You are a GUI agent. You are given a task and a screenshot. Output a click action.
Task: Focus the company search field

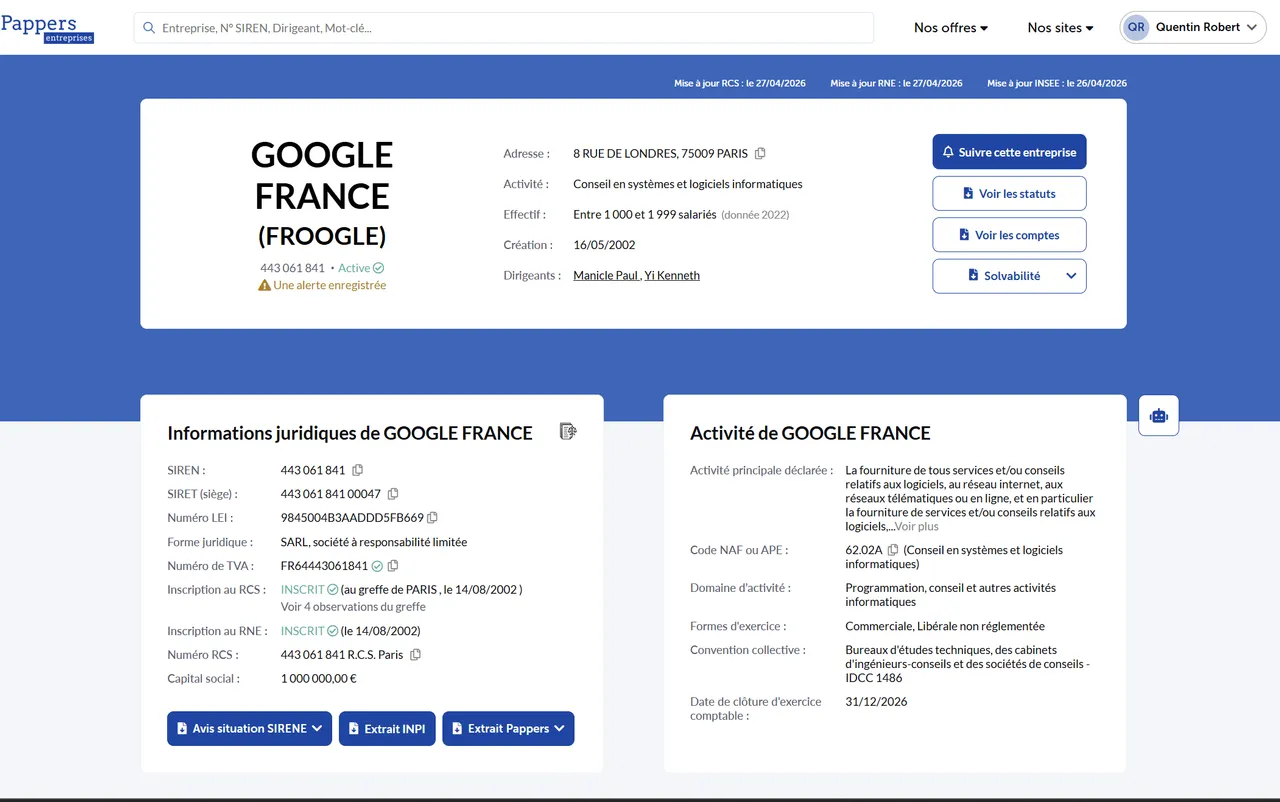[x=504, y=28]
